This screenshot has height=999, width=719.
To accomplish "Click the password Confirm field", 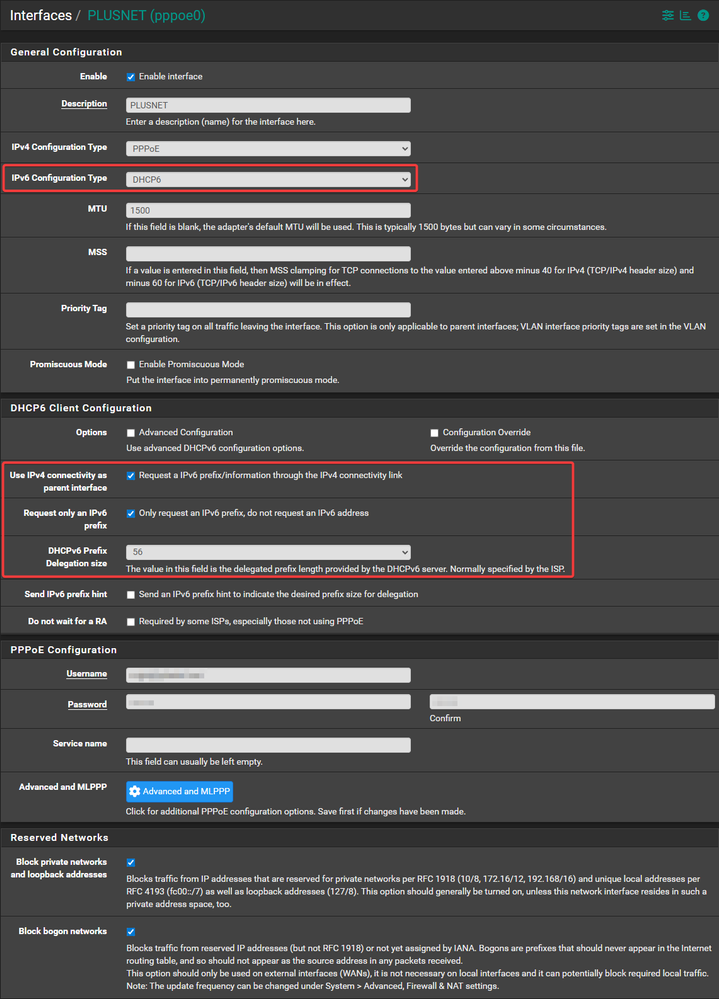I will (x=571, y=702).
